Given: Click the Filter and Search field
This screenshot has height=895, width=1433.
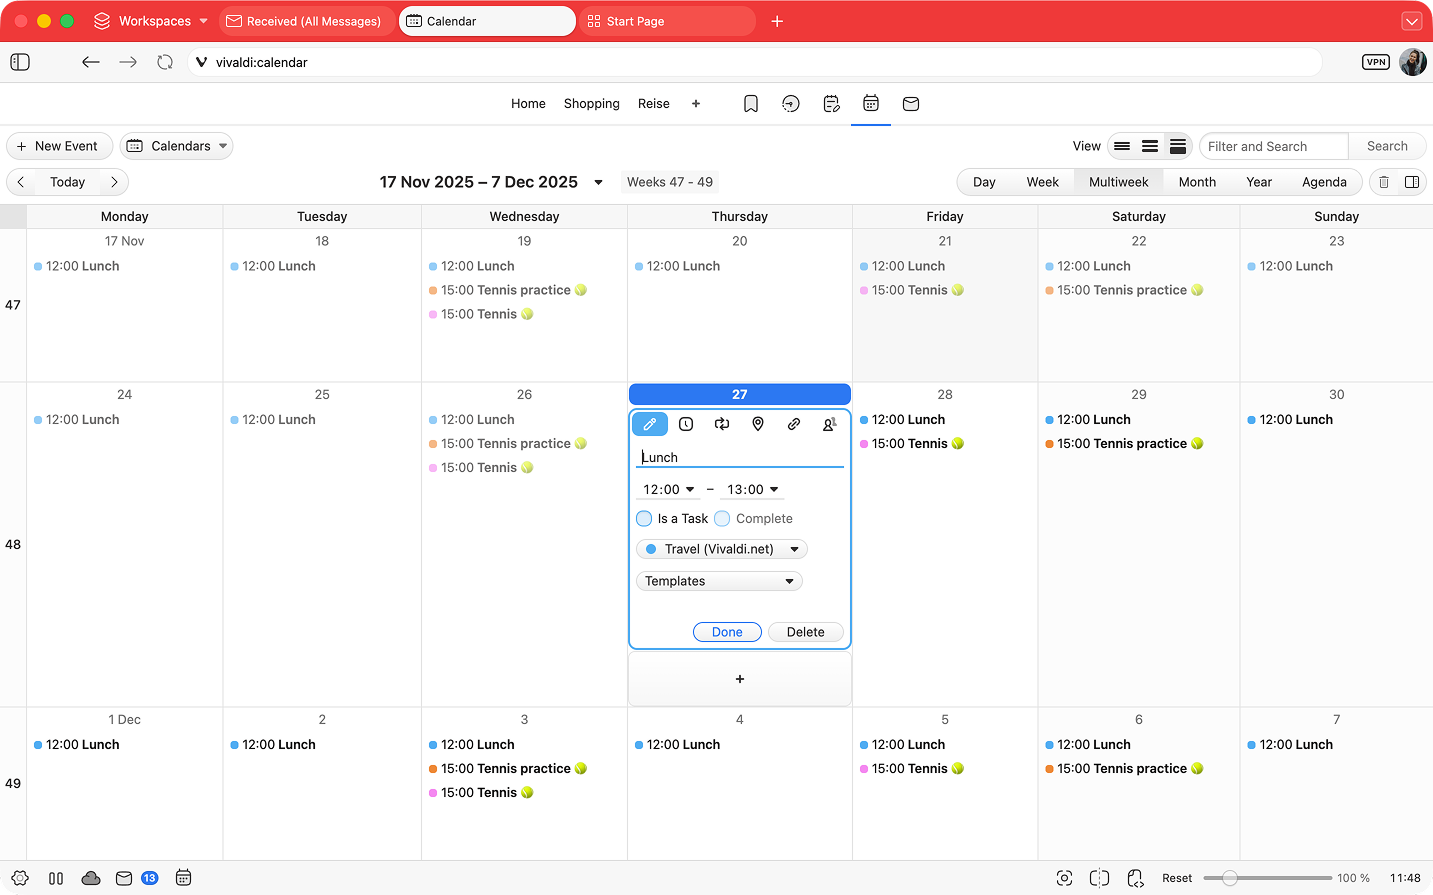Looking at the screenshot, I should [x=1273, y=146].
